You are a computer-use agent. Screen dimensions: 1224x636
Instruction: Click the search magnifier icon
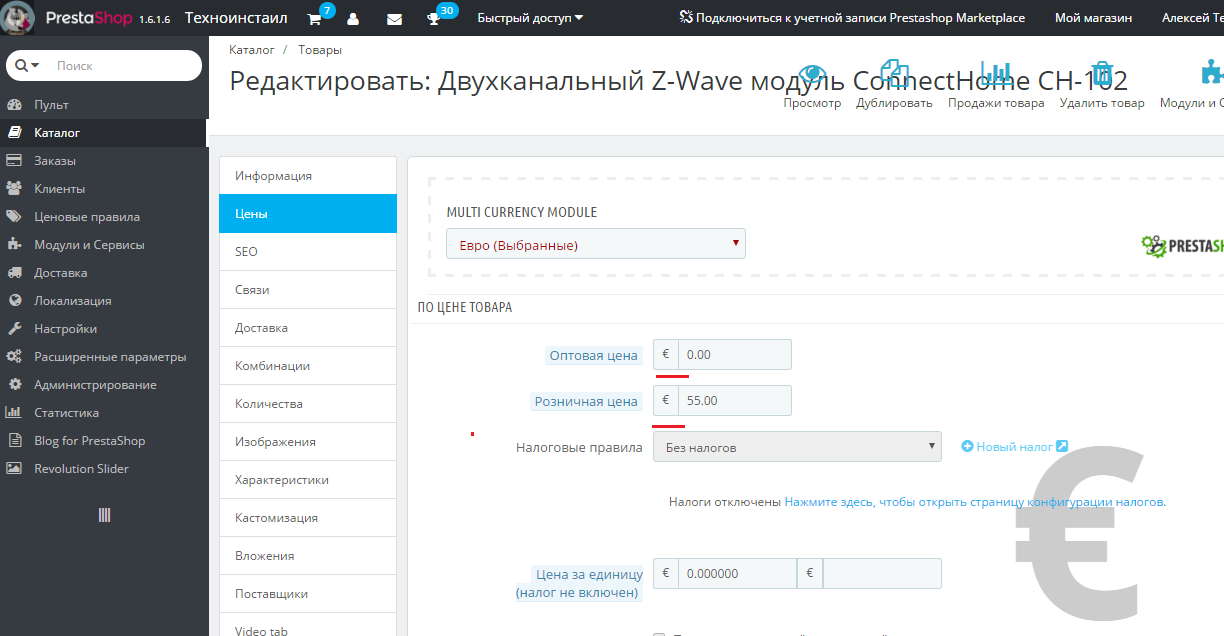(22, 65)
